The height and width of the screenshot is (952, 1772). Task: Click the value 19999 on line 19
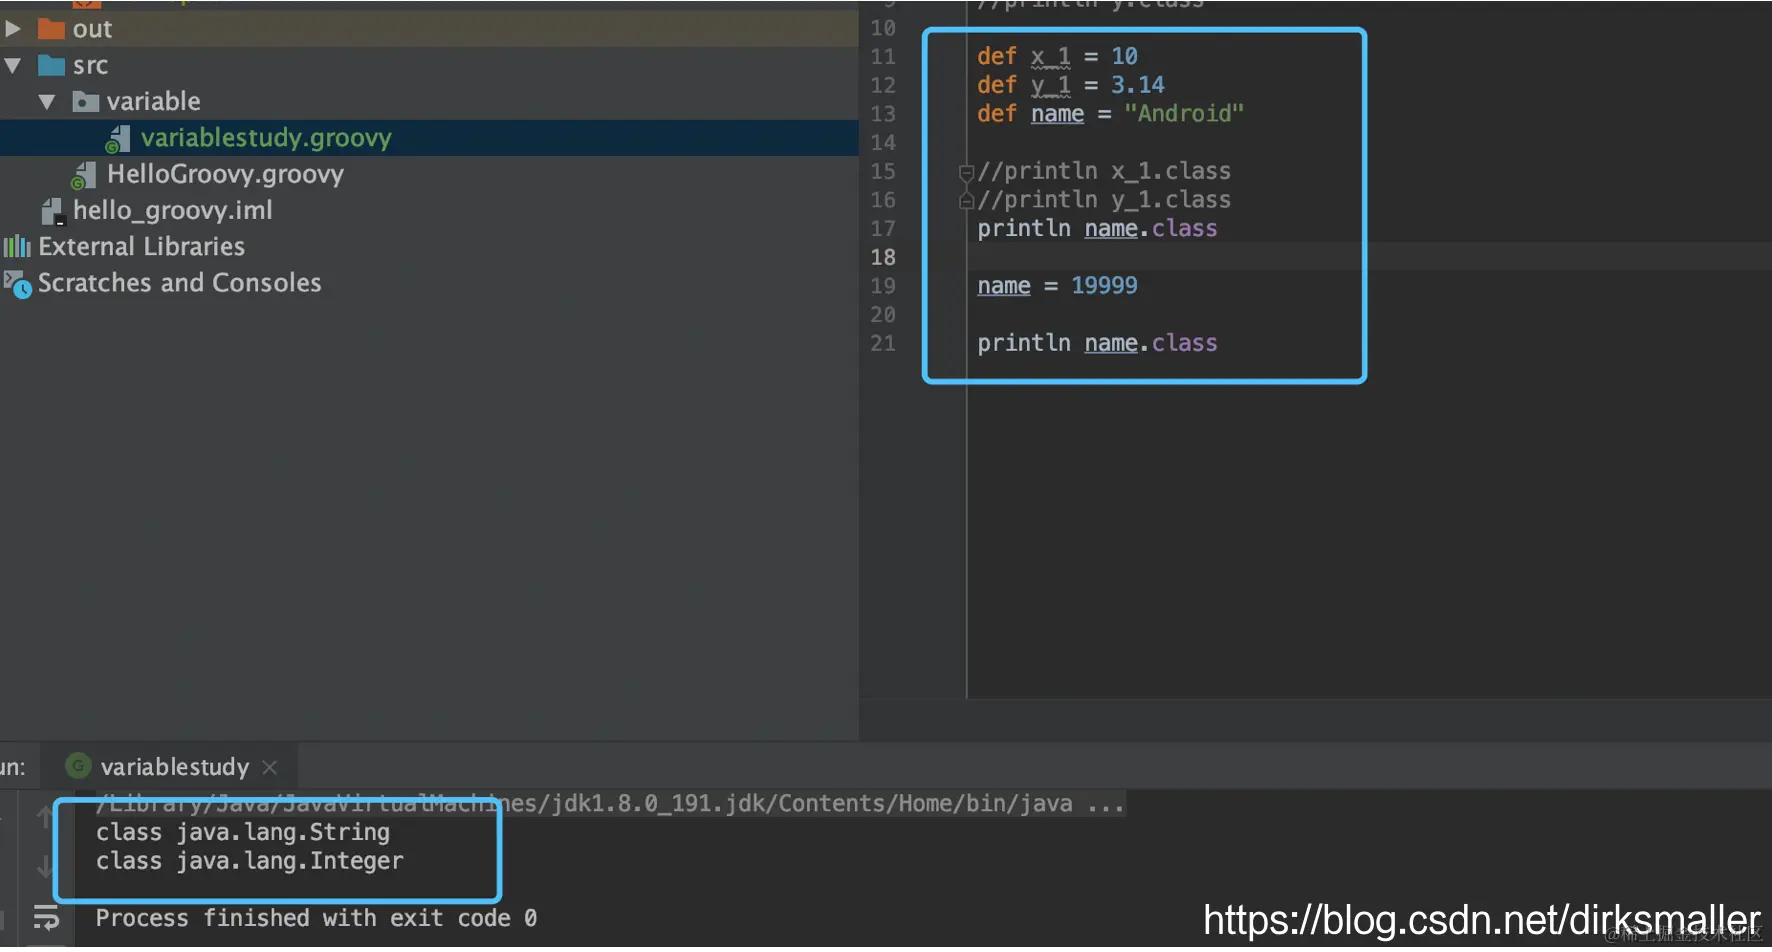coord(1104,286)
